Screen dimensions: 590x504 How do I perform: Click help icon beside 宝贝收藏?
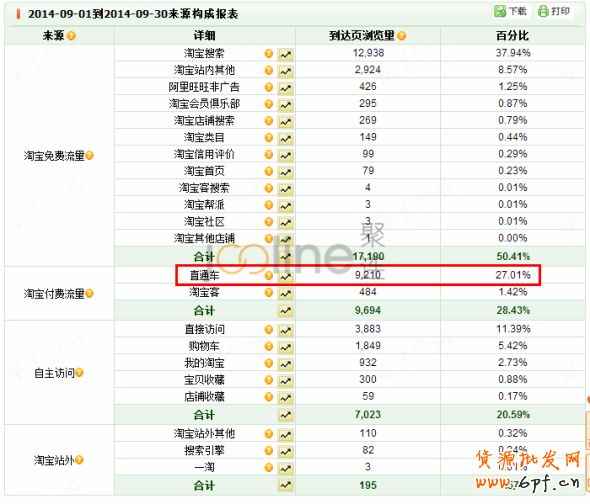point(269,380)
